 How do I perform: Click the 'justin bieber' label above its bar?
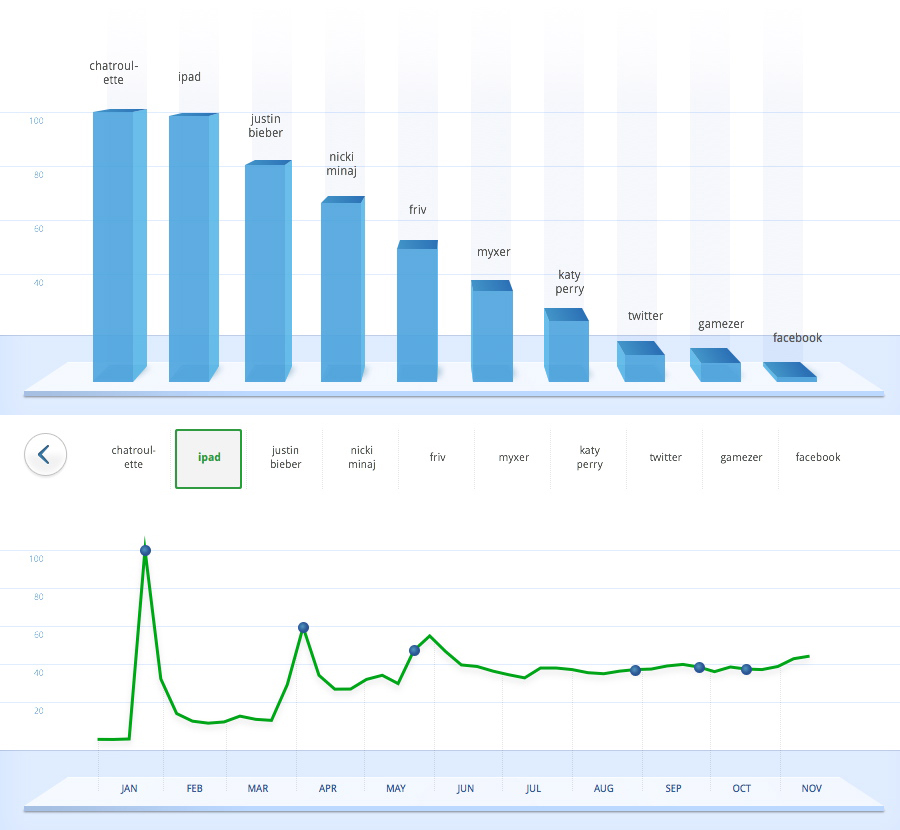[x=265, y=126]
